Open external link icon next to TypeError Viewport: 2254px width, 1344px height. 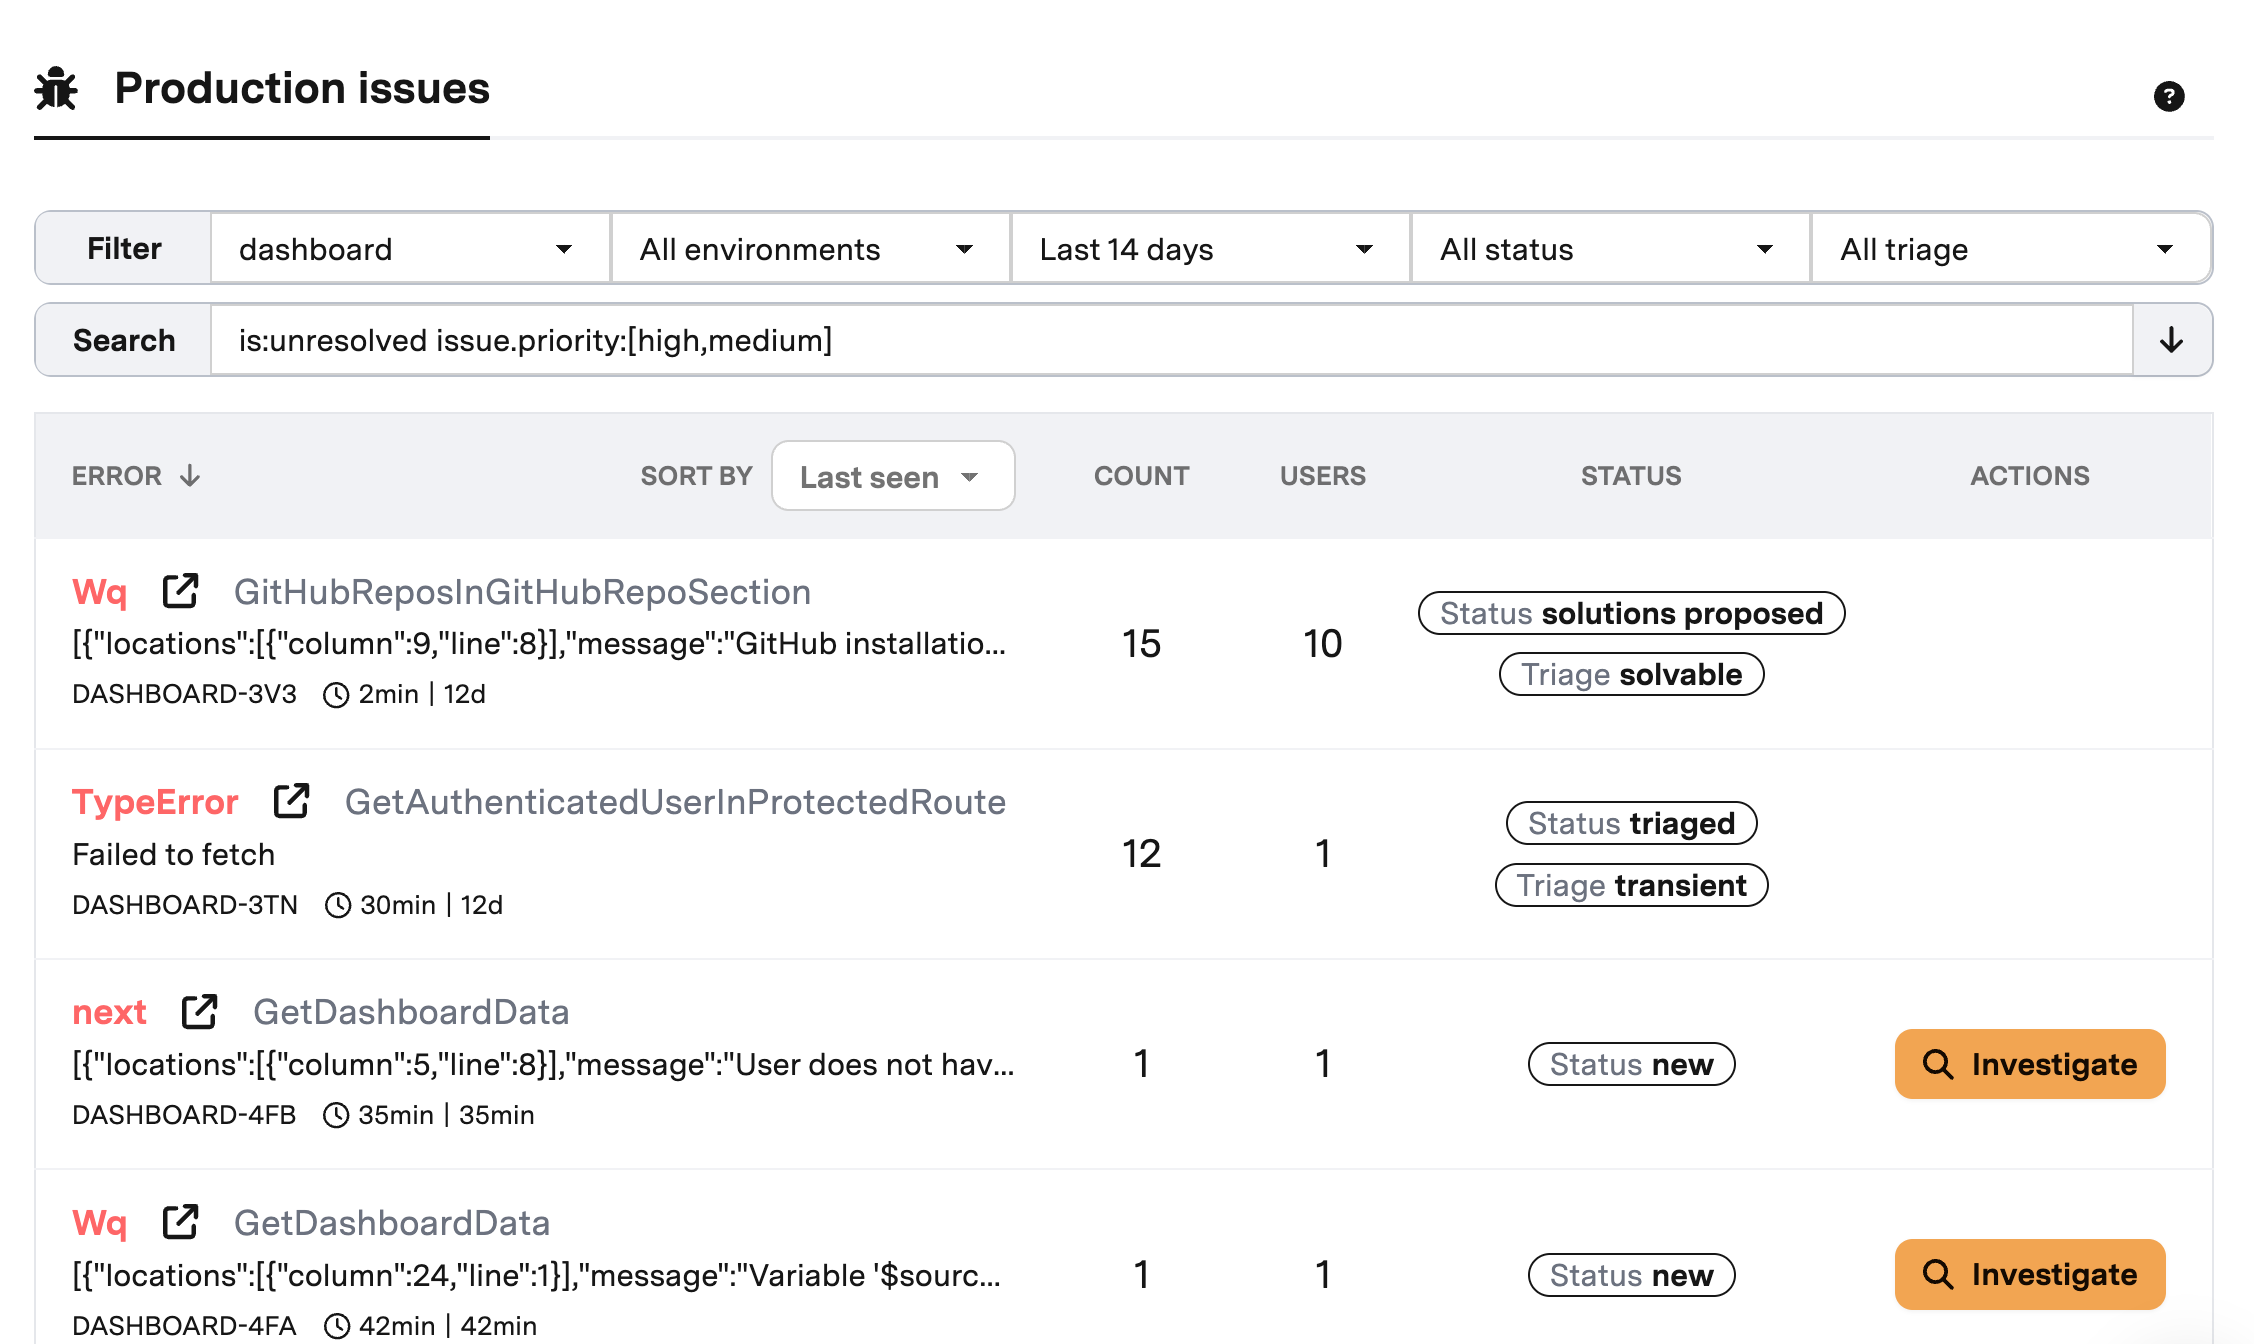291,801
